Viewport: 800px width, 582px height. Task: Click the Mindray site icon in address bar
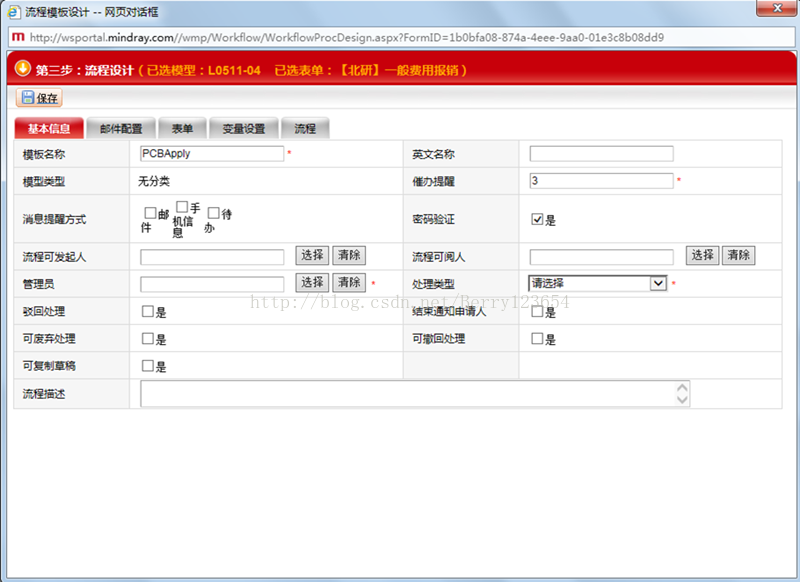[x=18, y=37]
